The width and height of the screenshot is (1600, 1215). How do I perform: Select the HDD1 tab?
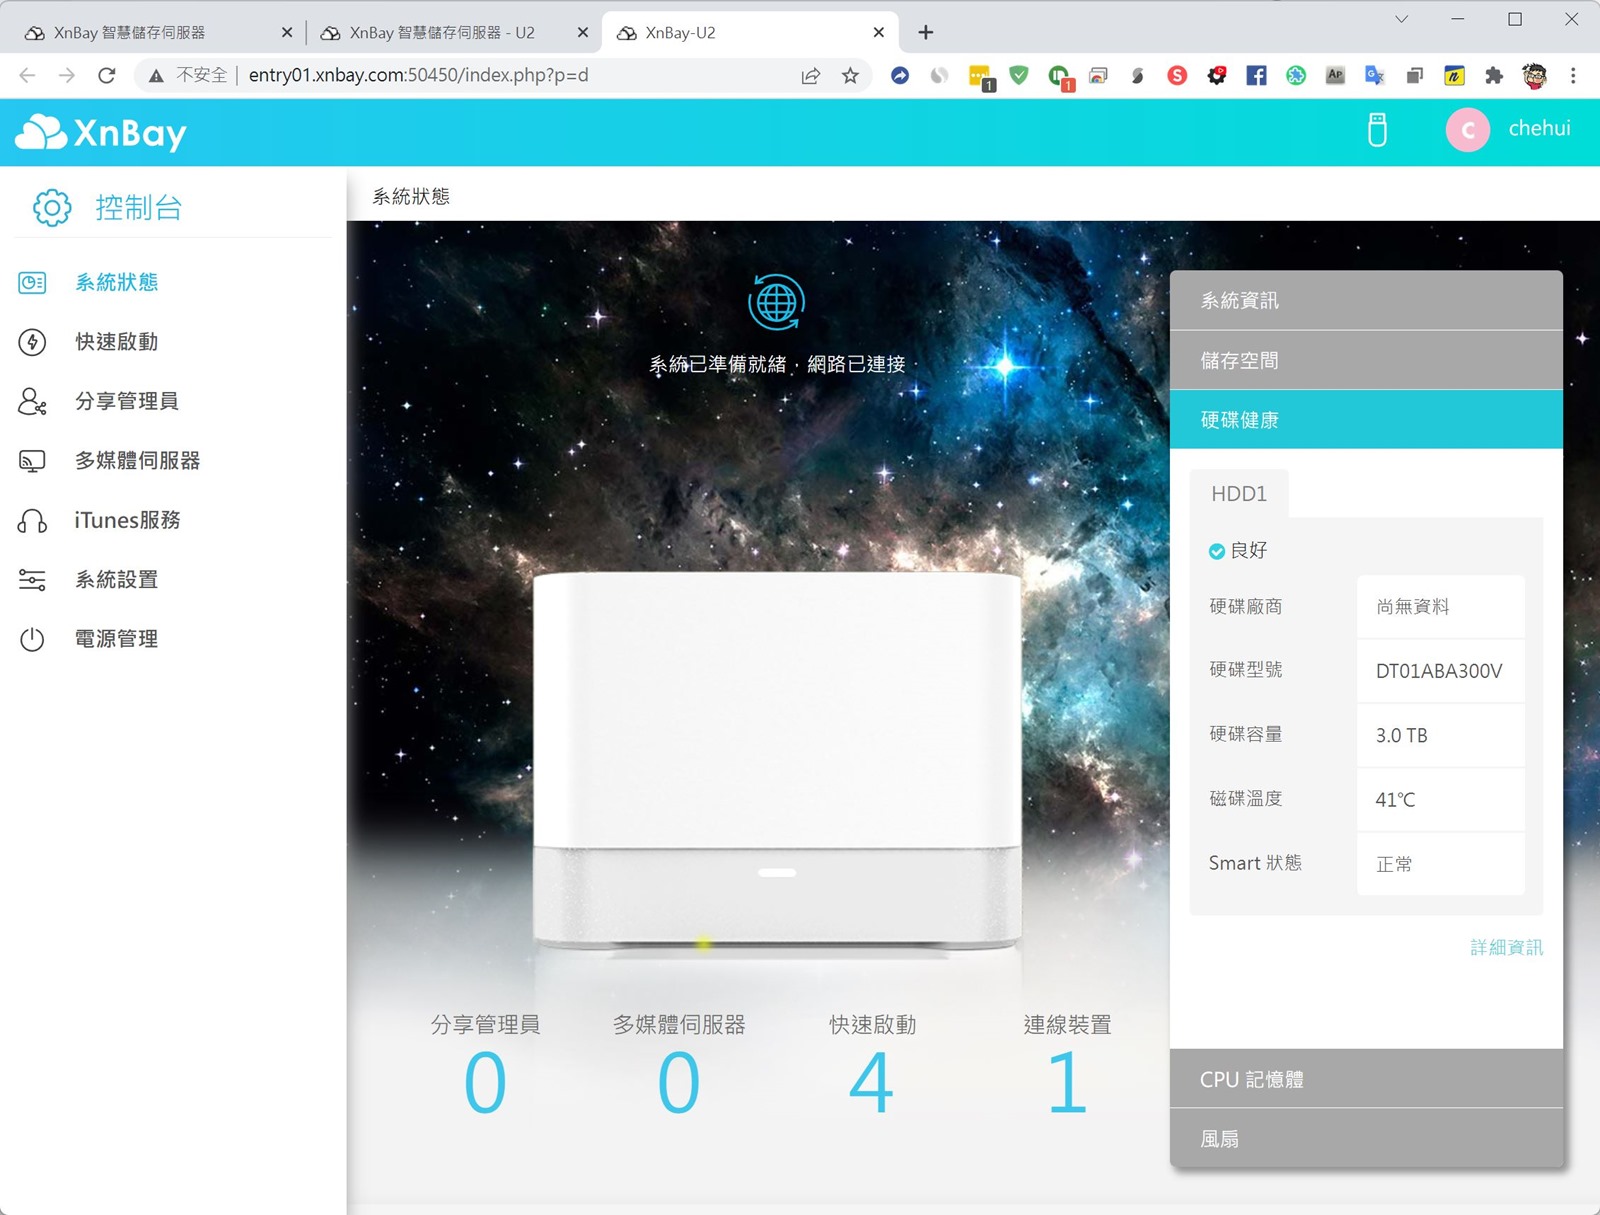coord(1238,494)
